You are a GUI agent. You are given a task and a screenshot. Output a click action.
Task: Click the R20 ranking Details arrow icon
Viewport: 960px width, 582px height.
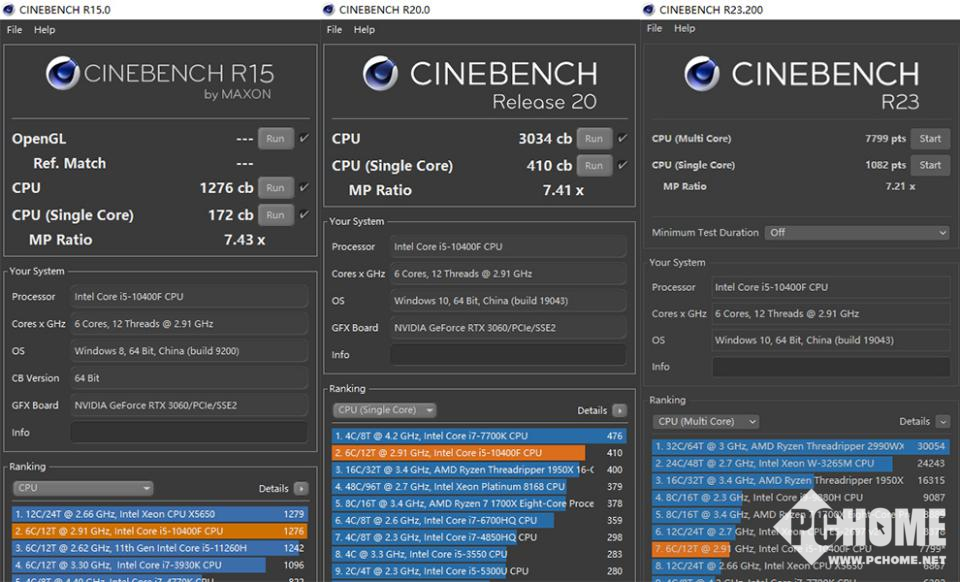tap(620, 411)
